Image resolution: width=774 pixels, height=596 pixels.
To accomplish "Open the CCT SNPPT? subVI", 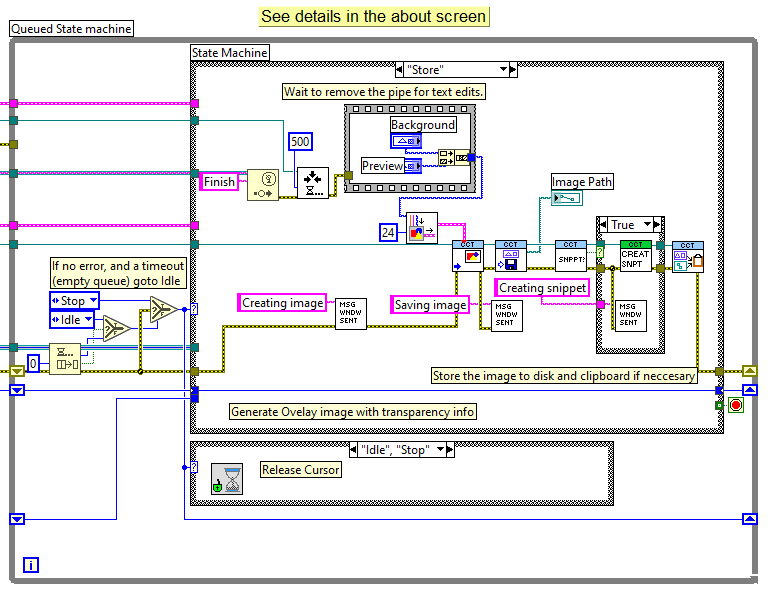I will (571, 256).
